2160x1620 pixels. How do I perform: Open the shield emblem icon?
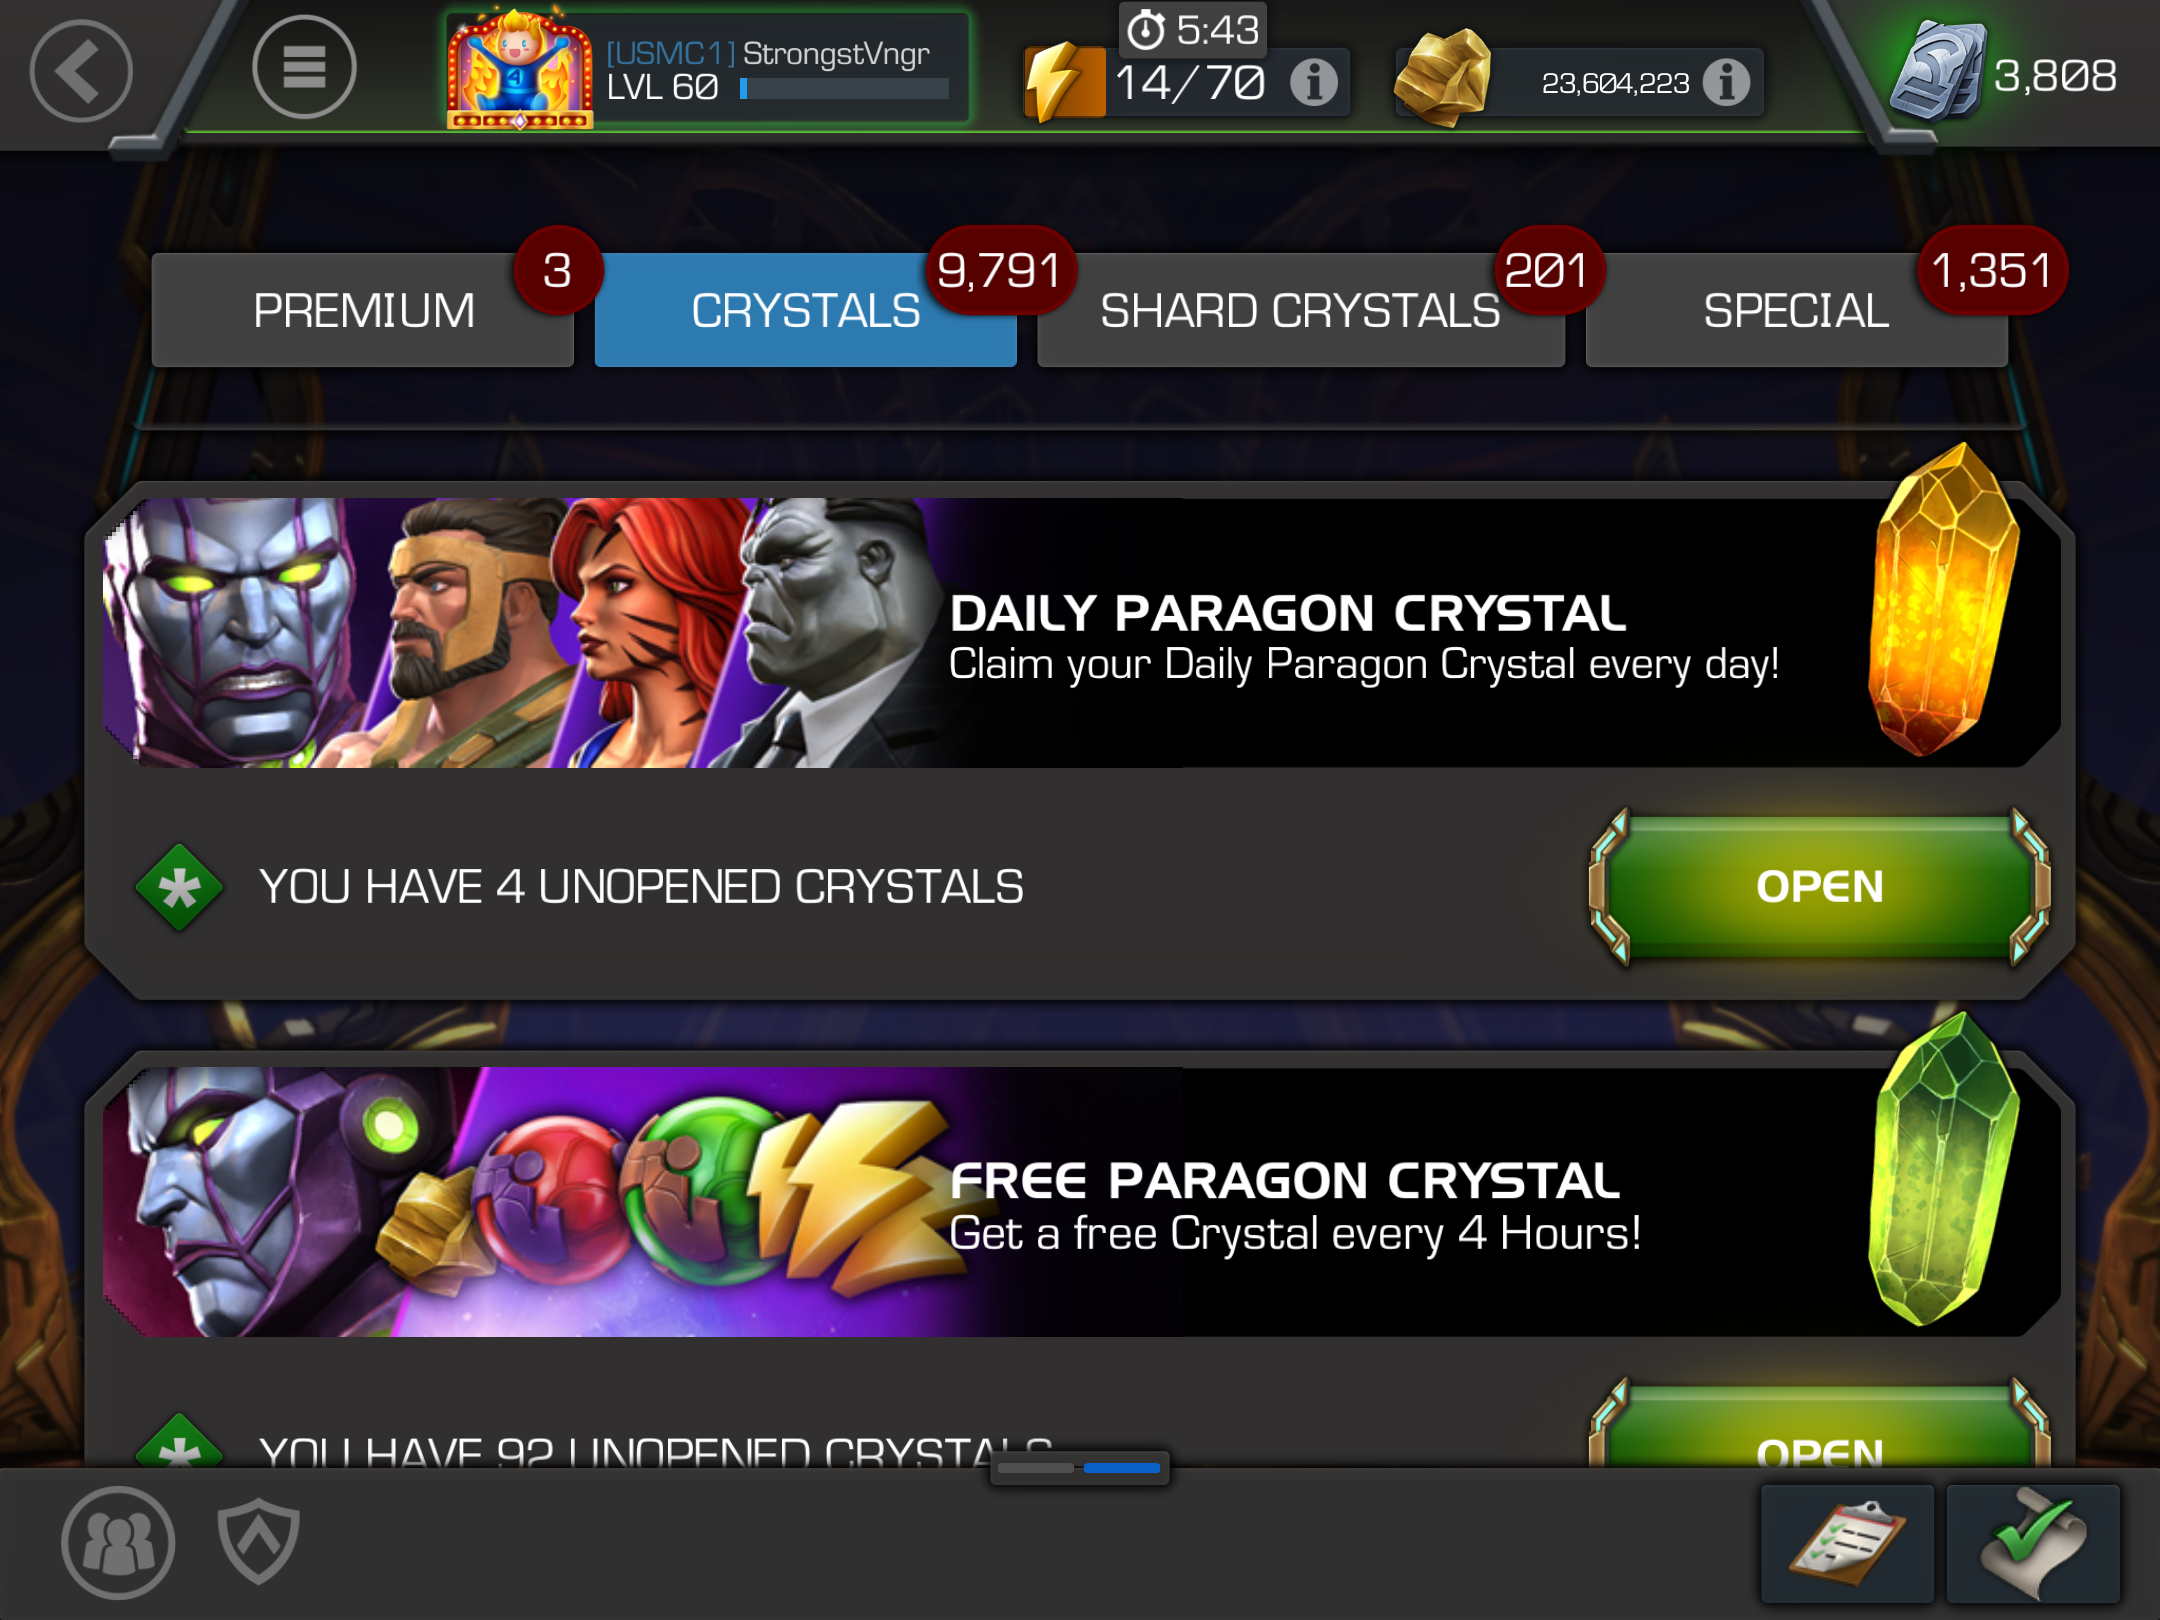259,1540
